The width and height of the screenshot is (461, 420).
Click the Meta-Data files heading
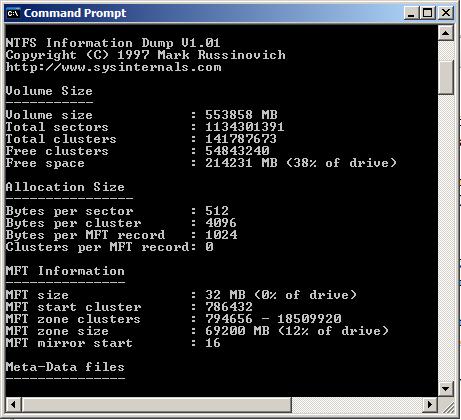click(x=65, y=367)
